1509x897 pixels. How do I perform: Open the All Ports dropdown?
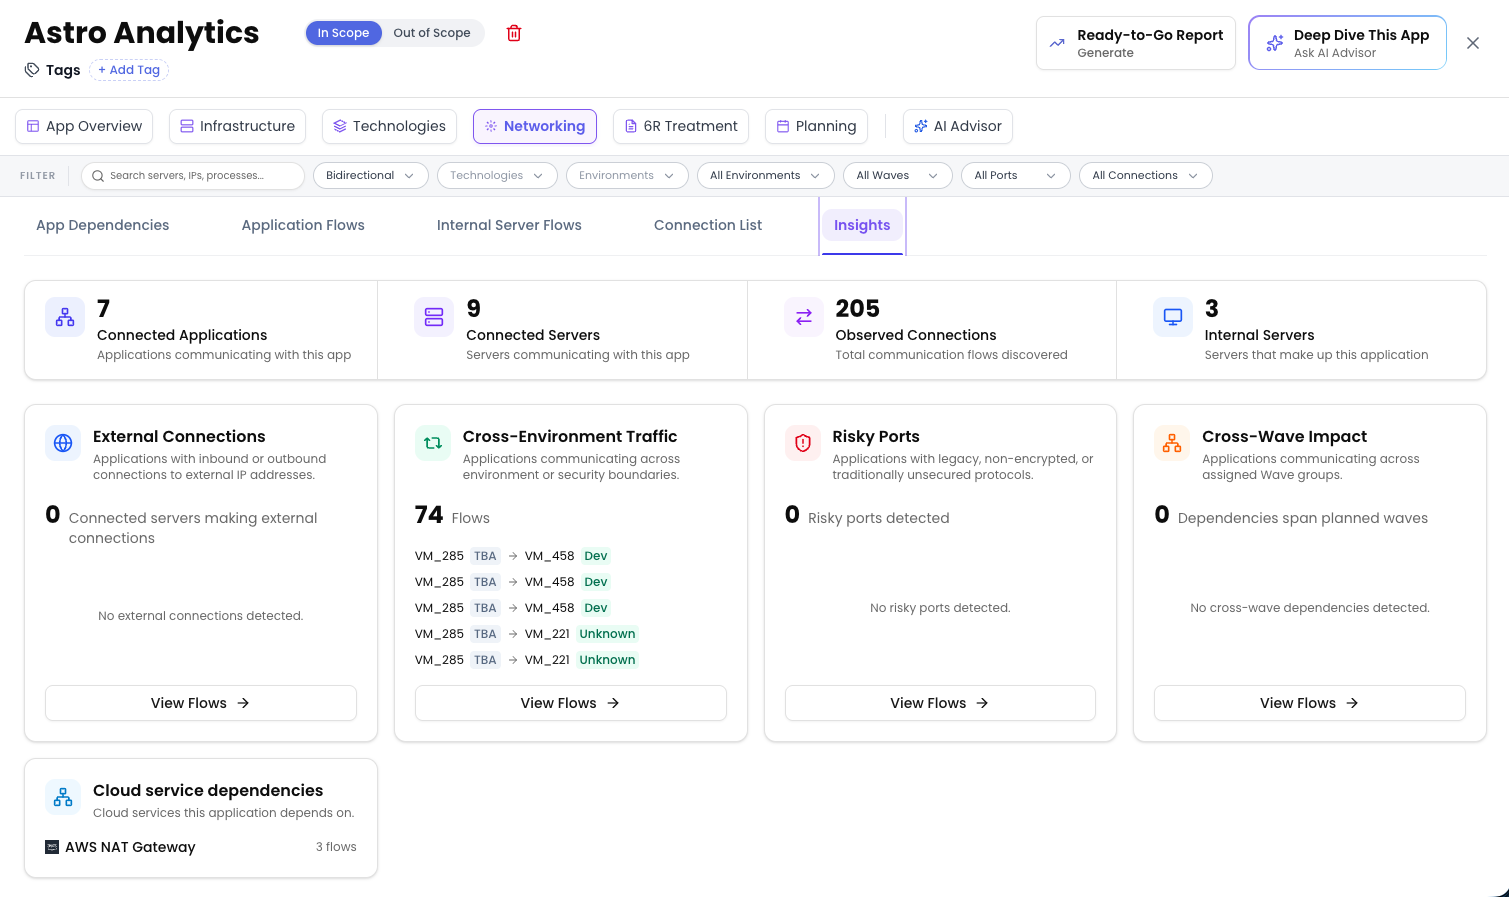[1016, 176]
